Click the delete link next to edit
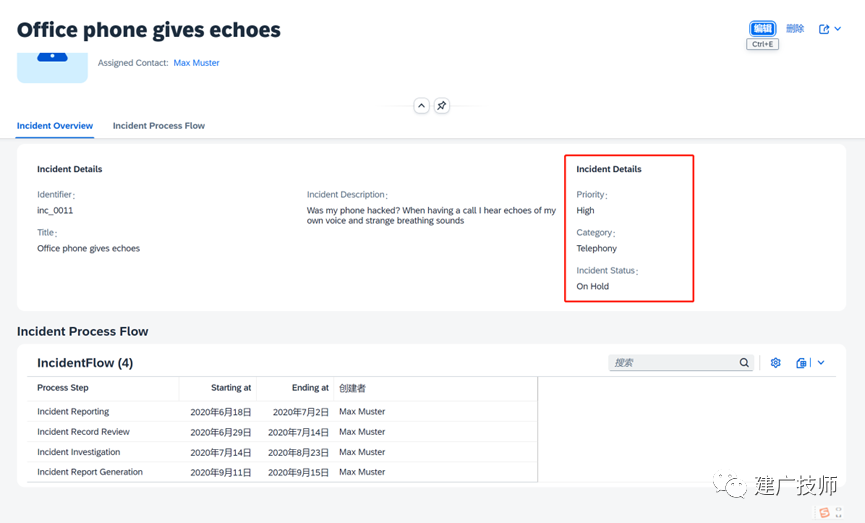The image size is (865, 523). coord(795,29)
